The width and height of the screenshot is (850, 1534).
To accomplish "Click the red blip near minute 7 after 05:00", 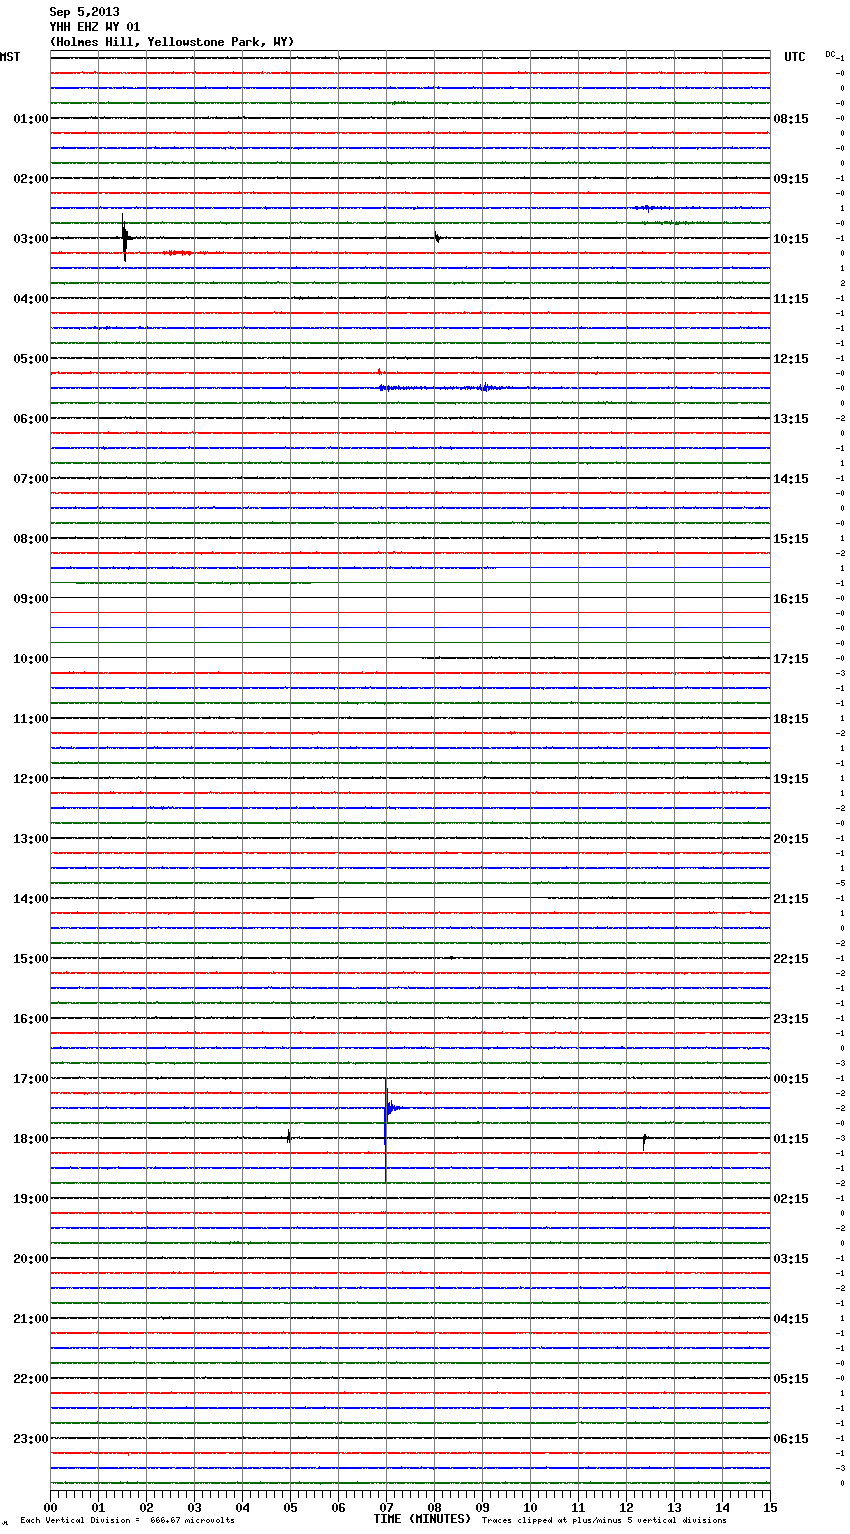I will point(379,372).
